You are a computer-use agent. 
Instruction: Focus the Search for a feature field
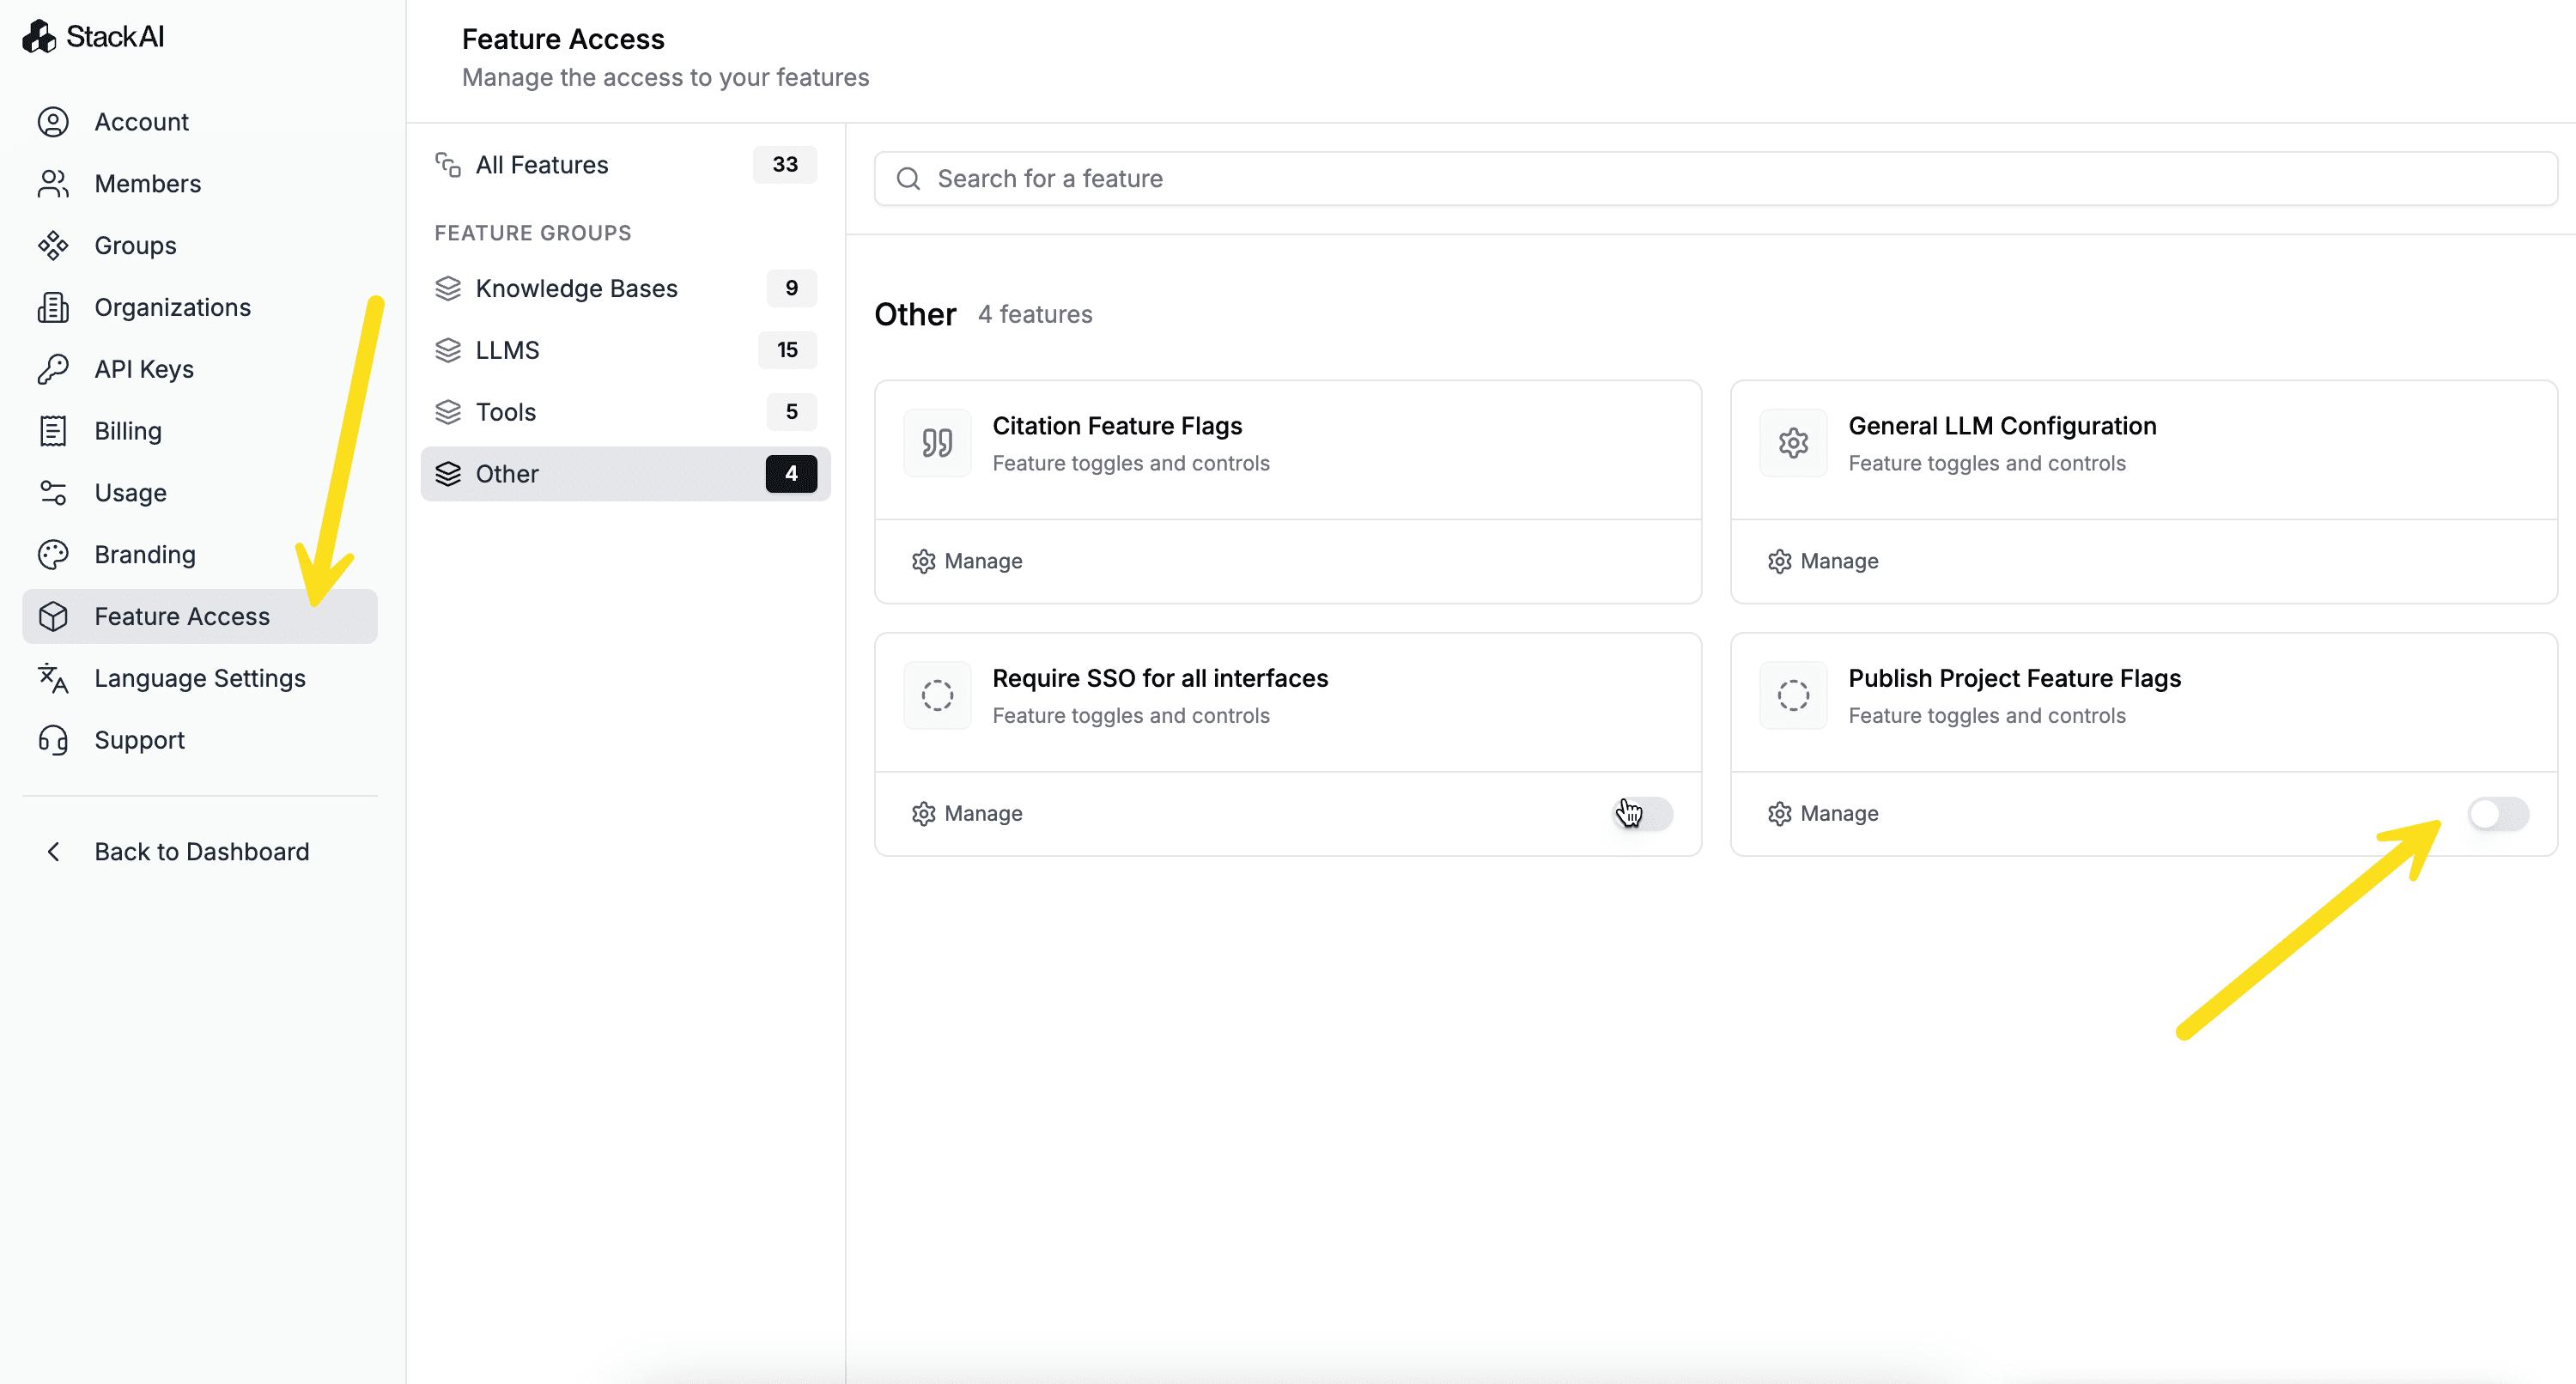[x=1716, y=179]
